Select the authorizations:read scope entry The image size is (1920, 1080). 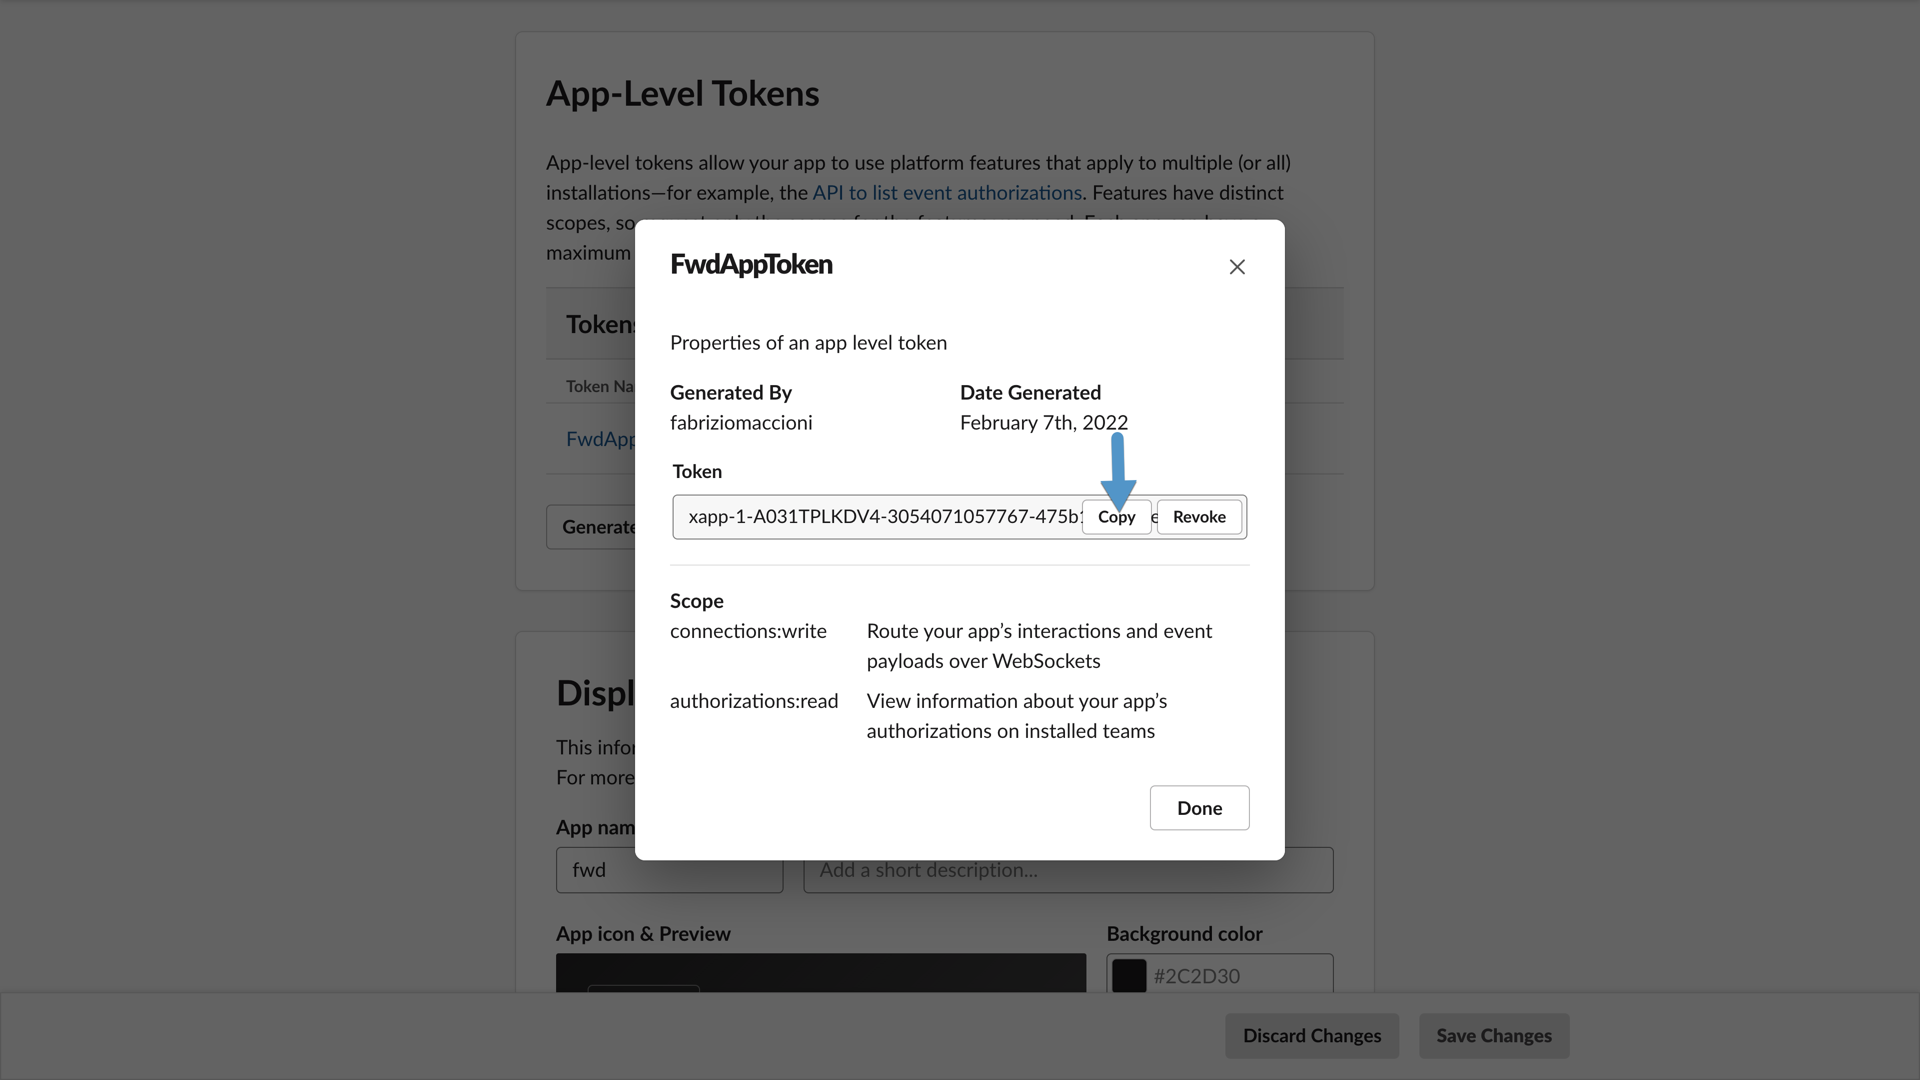[x=754, y=700]
